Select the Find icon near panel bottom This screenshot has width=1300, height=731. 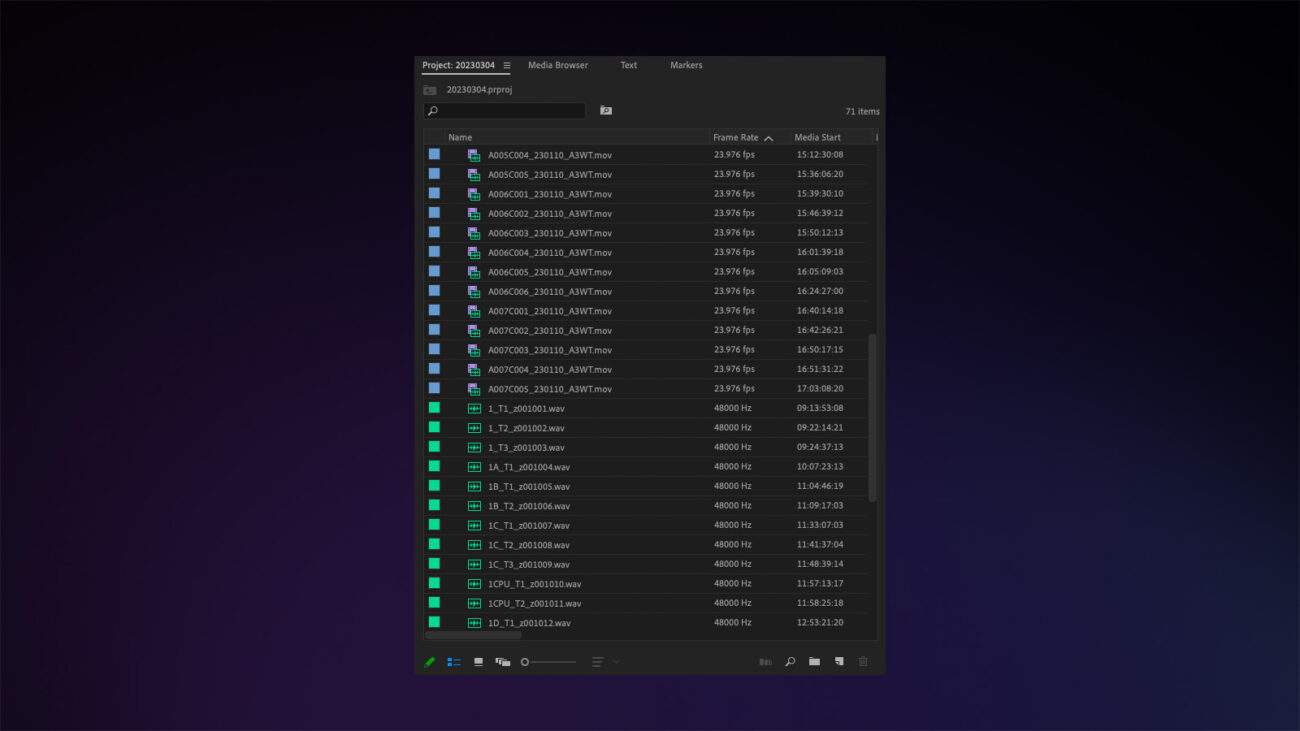[790, 661]
